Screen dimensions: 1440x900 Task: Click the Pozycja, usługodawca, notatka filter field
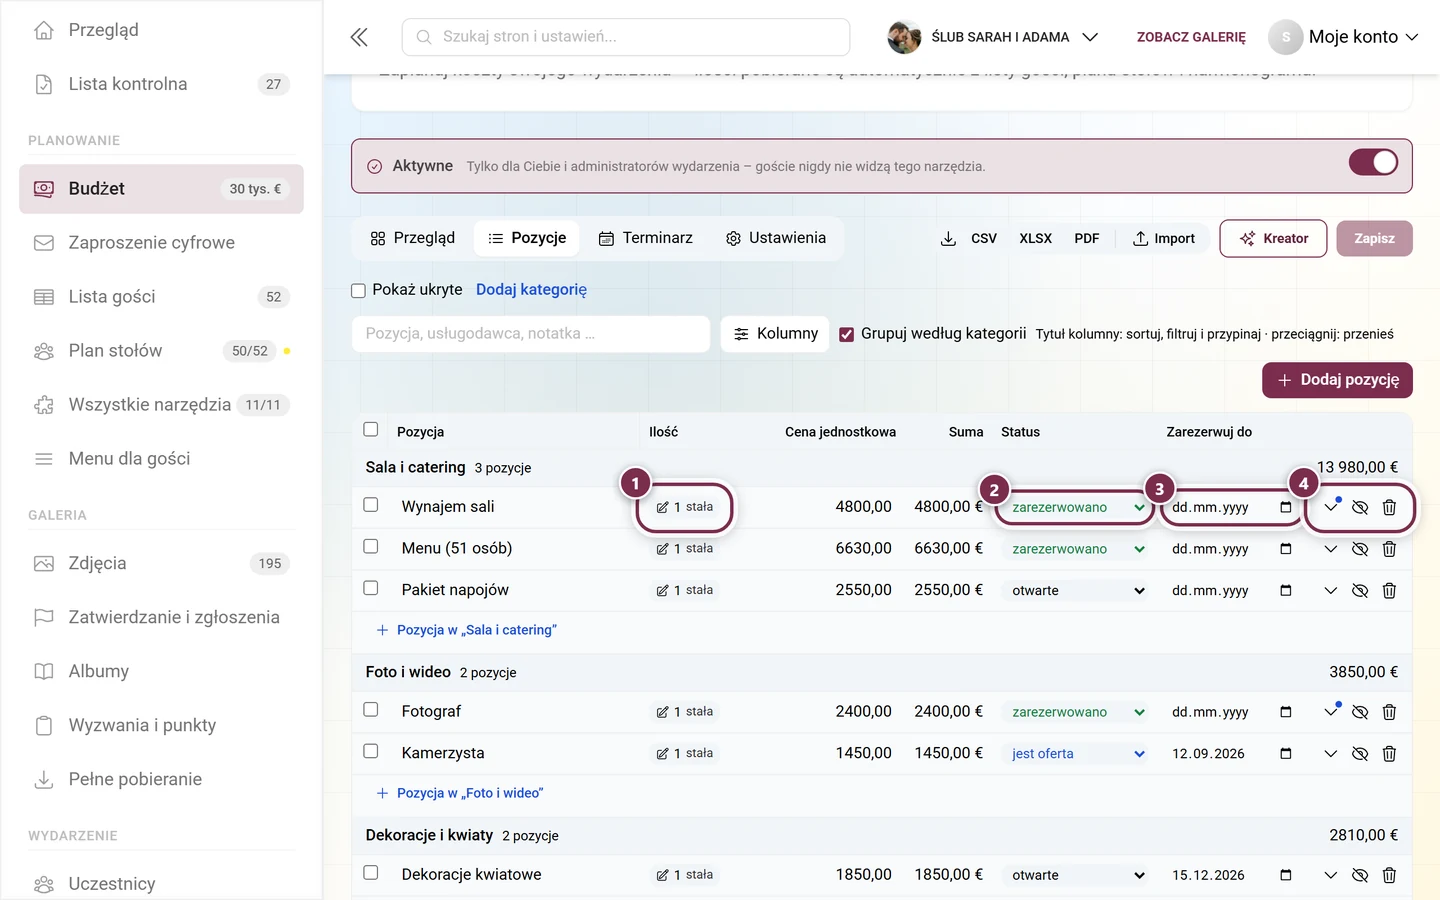tap(531, 334)
